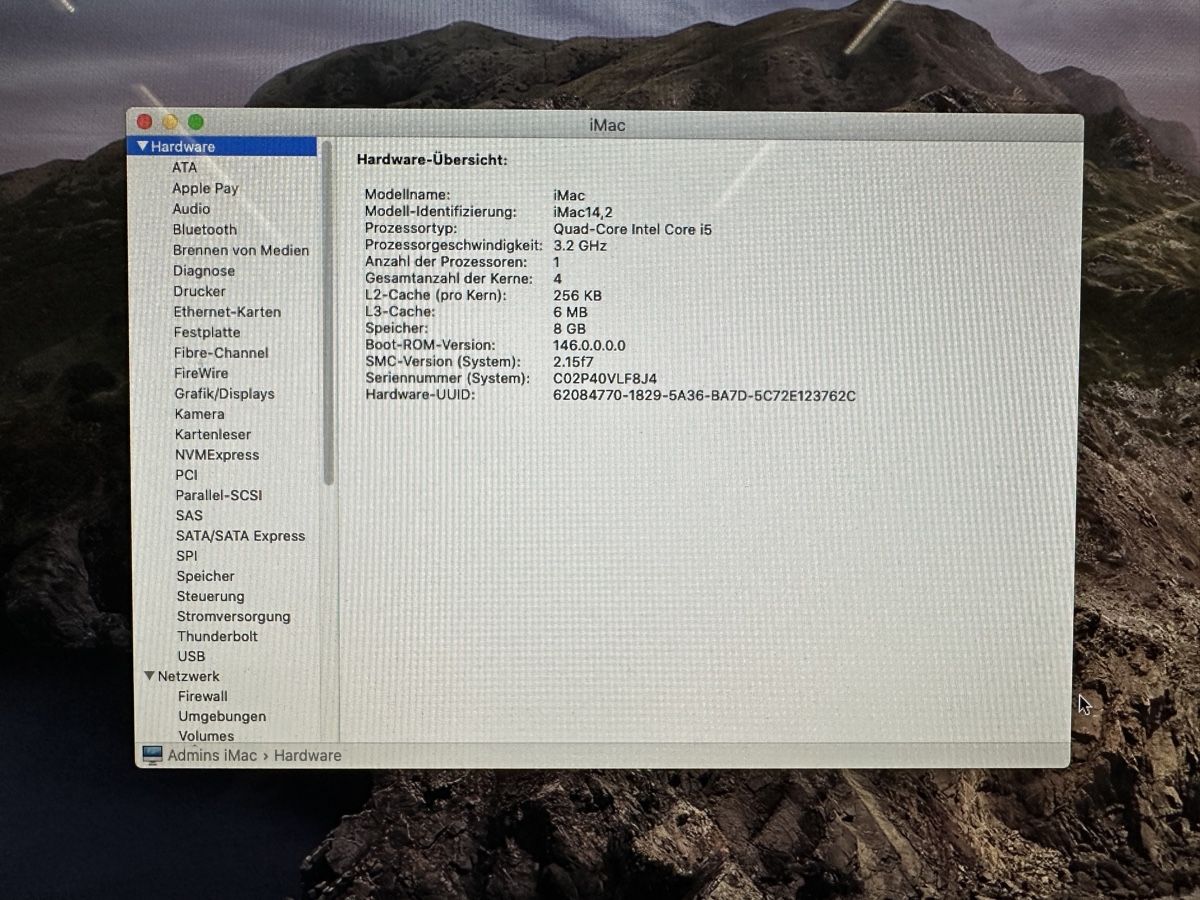Click the red close window button

tap(144, 122)
